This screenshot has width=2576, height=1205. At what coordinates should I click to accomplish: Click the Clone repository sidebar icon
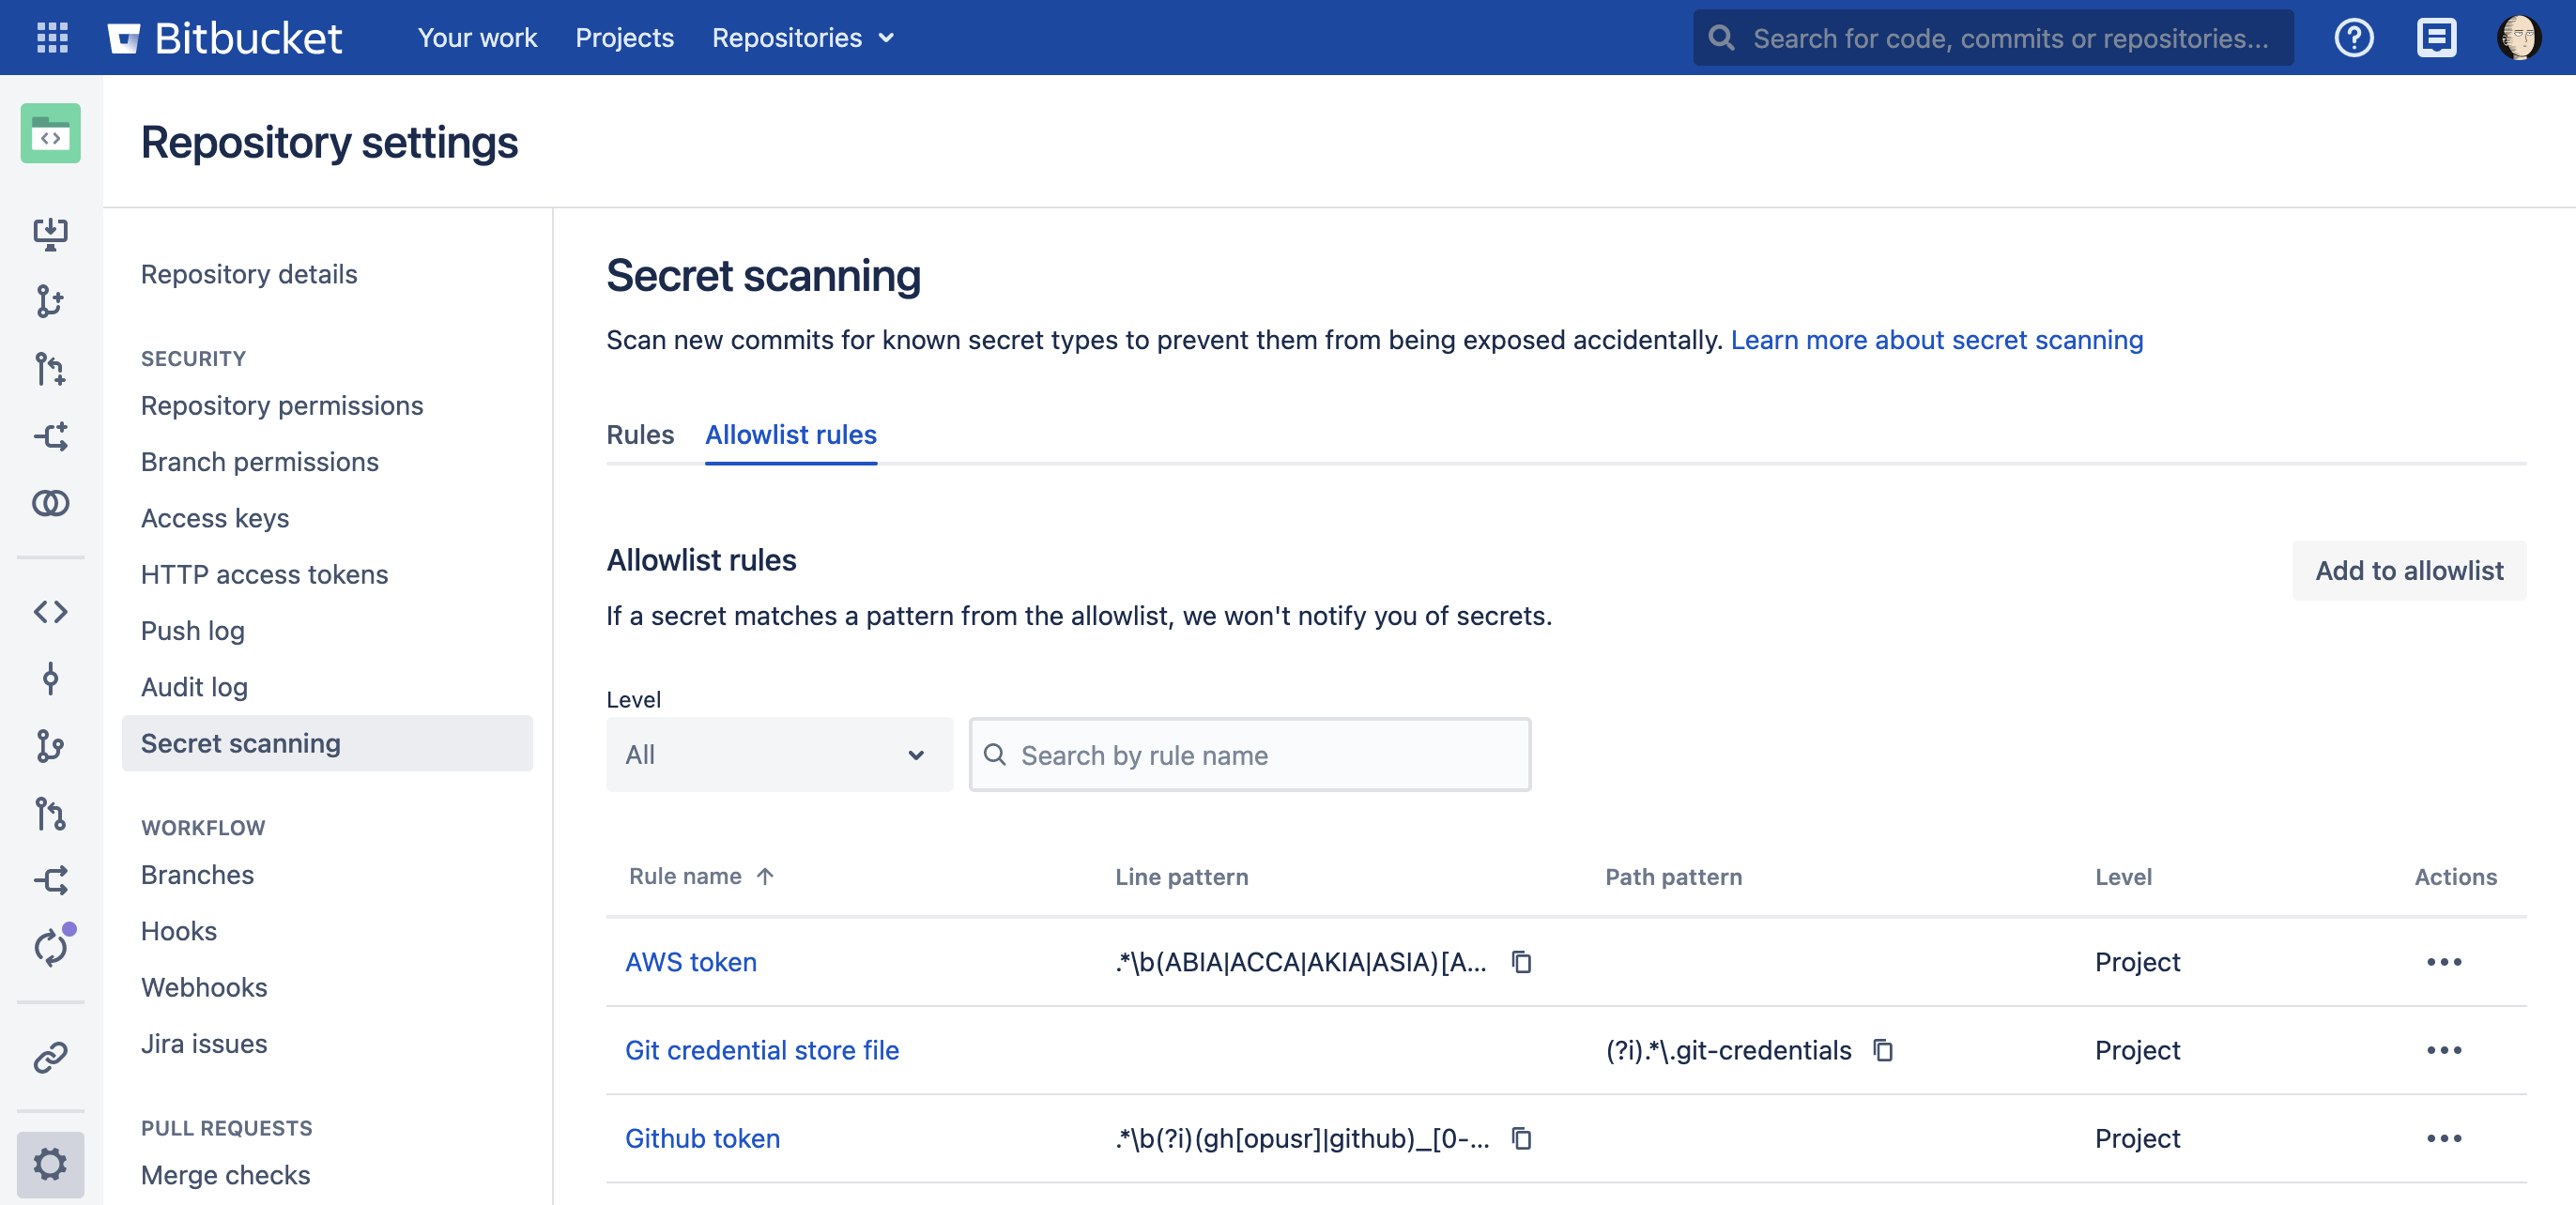[x=50, y=234]
